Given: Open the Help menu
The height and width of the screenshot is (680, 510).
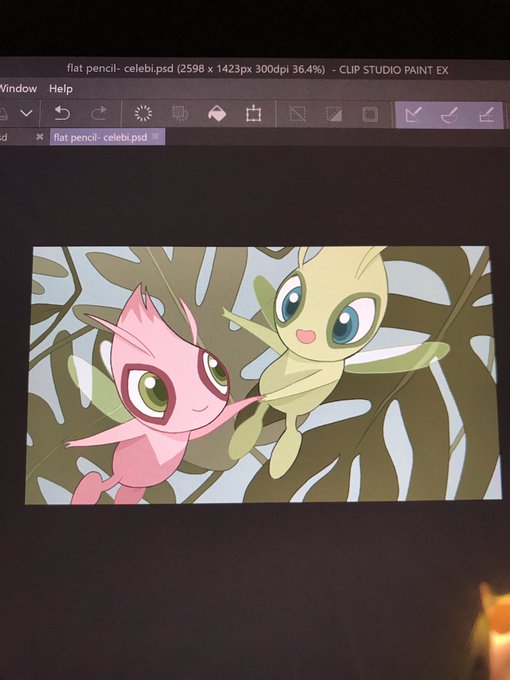Looking at the screenshot, I should click(x=61, y=89).
